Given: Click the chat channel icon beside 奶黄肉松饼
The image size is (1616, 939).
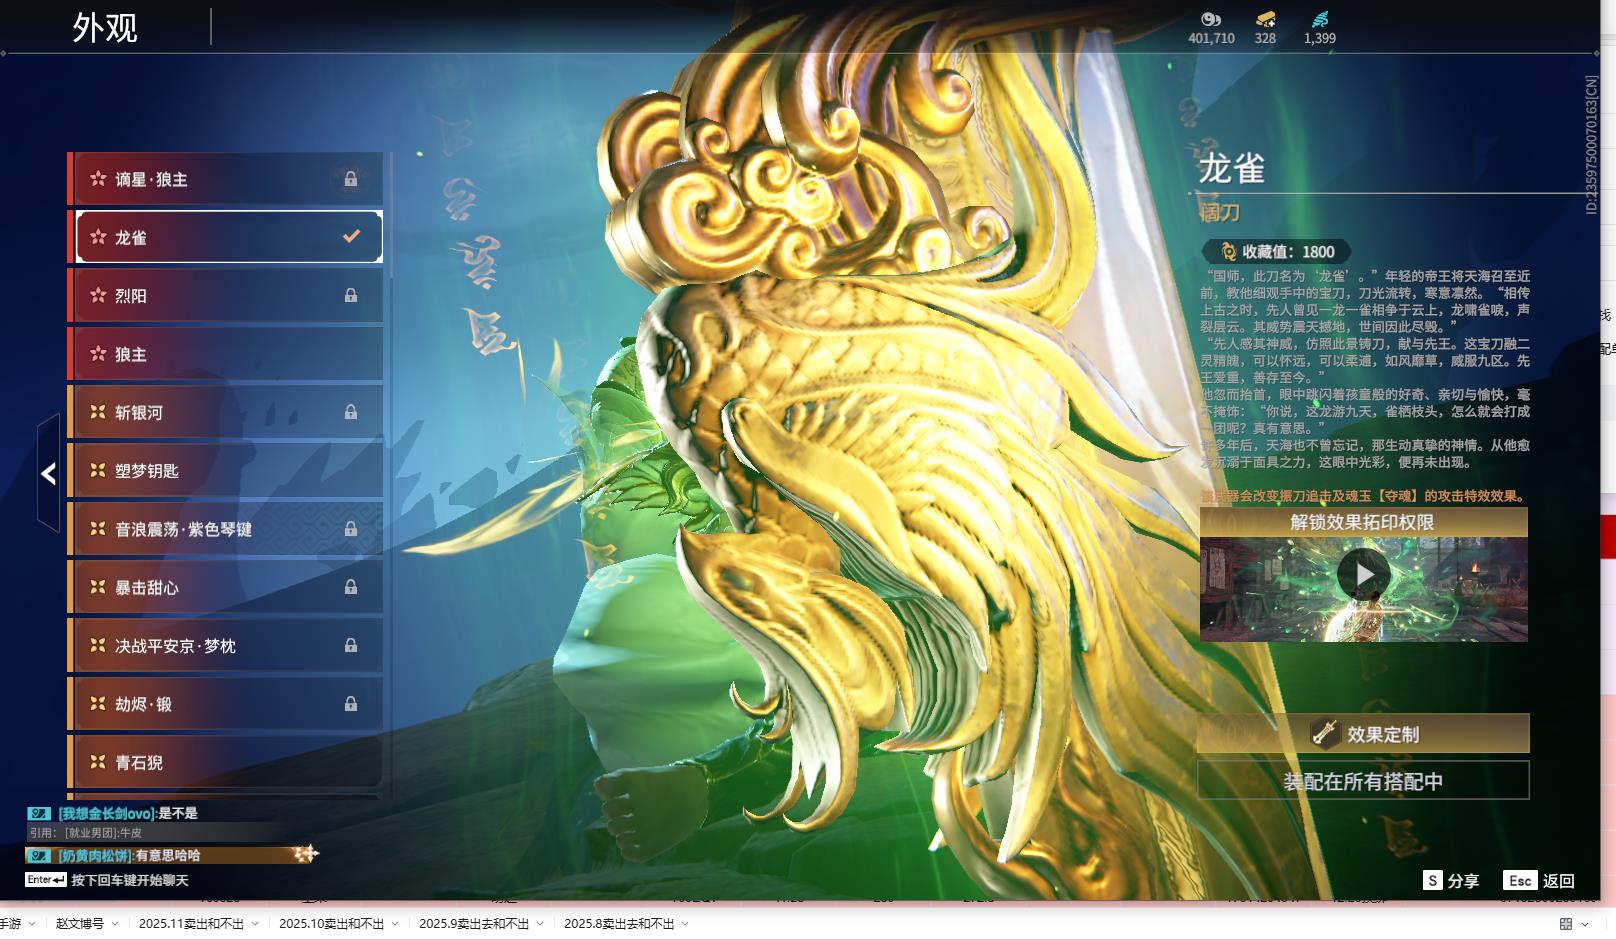Looking at the screenshot, I should coord(39,855).
